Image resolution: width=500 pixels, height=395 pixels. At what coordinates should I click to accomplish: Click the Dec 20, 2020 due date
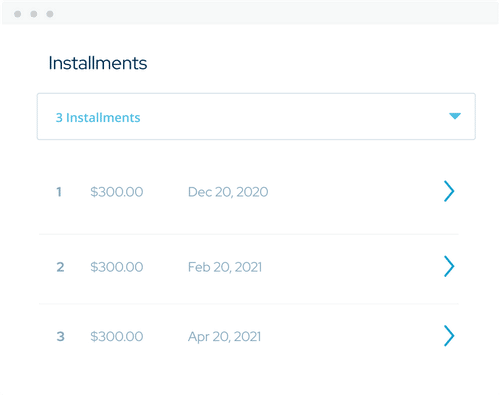pos(228,192)
